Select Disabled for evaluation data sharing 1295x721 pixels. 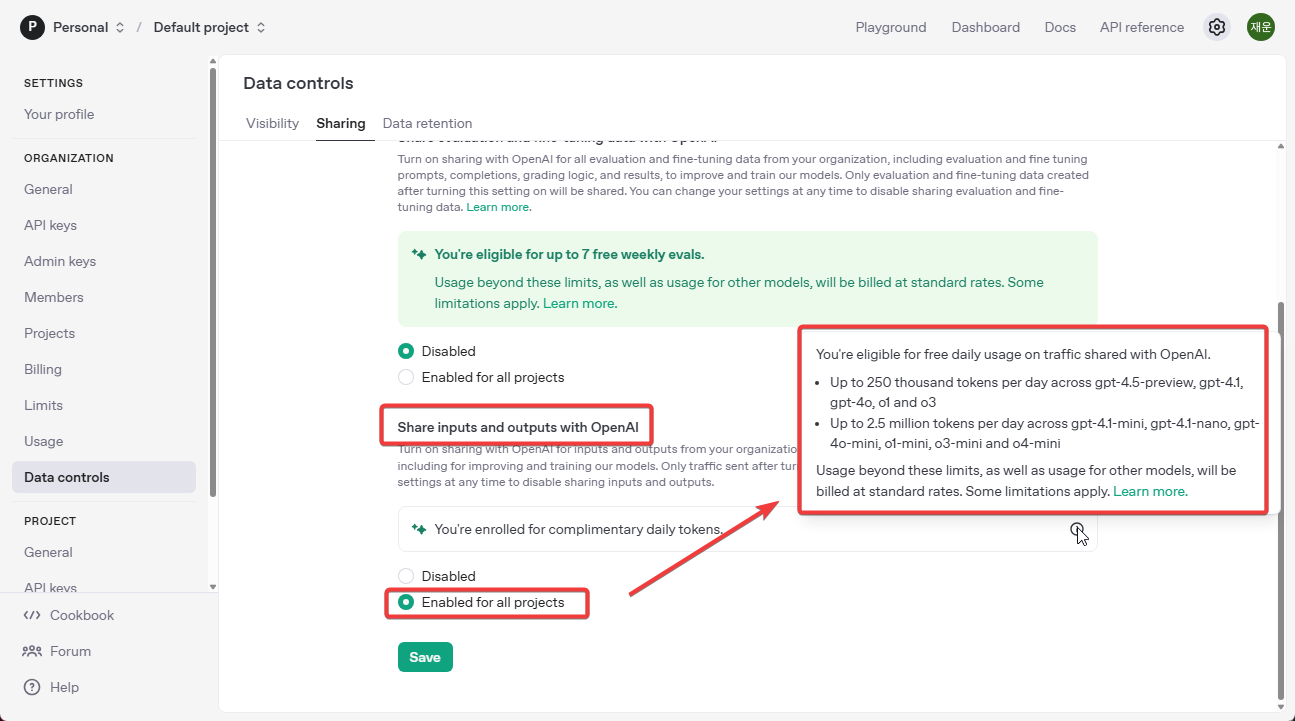[406, 351]
